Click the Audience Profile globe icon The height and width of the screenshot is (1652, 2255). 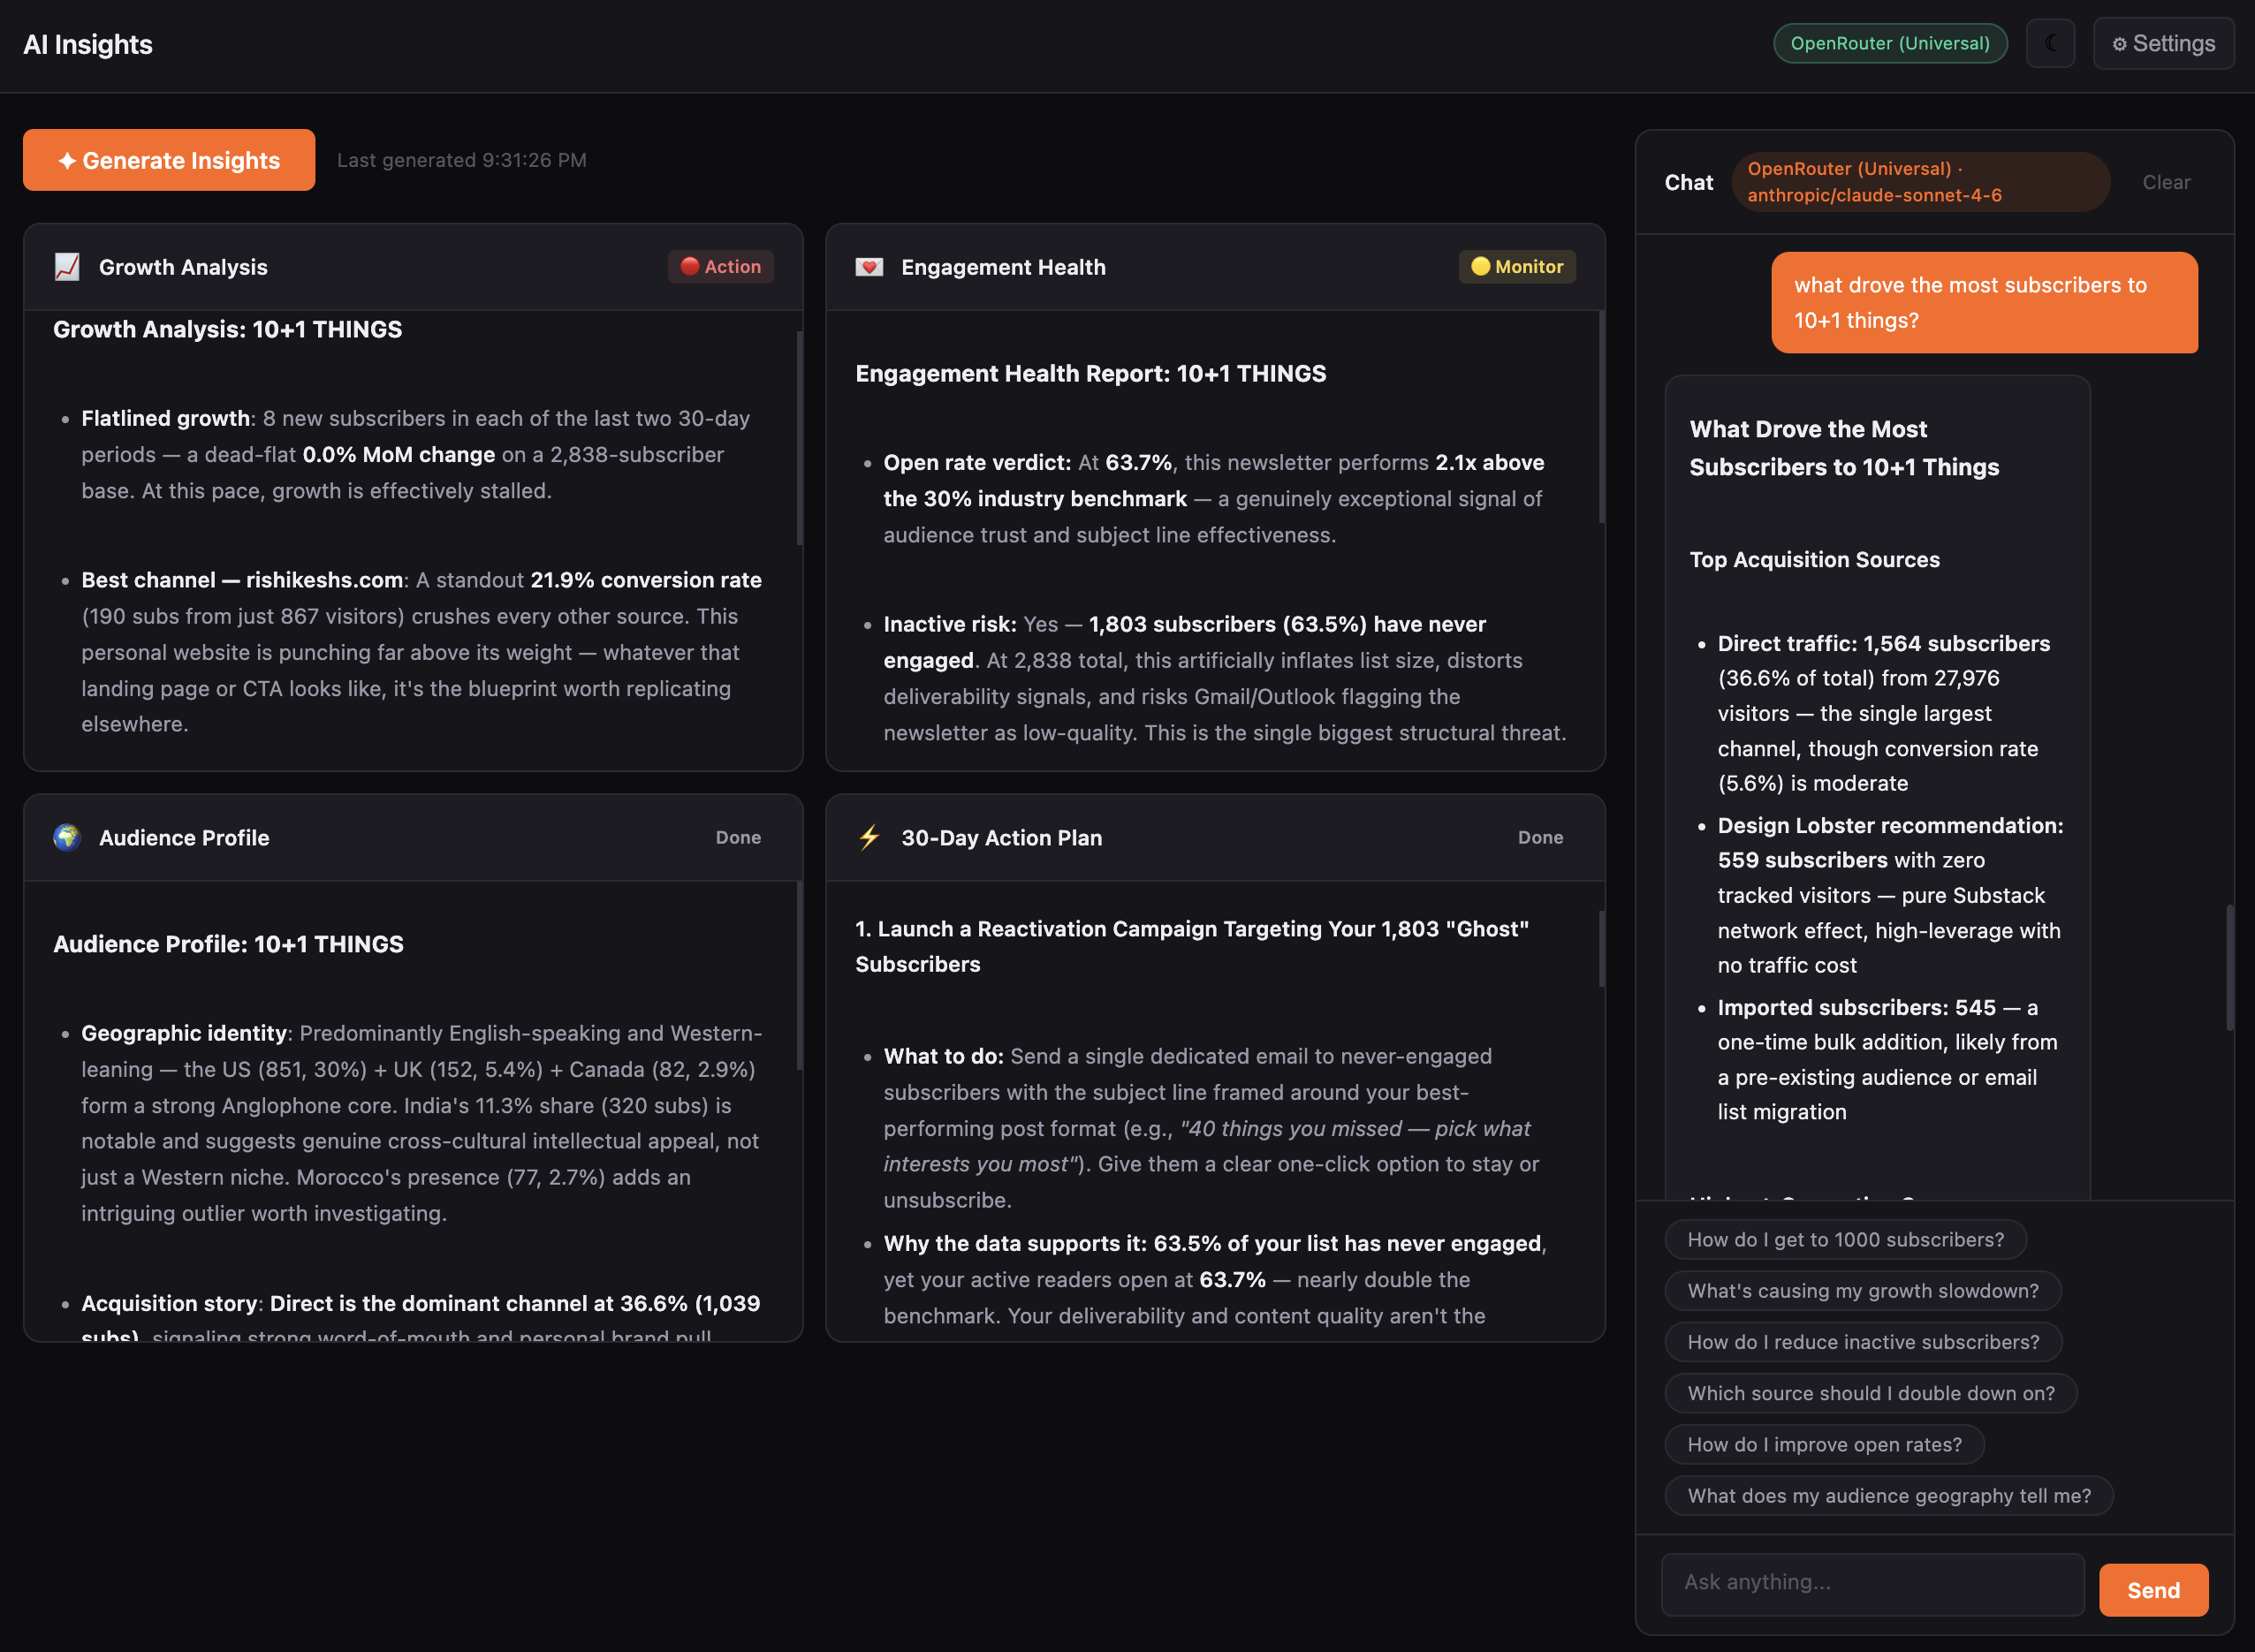pos(66,838)
